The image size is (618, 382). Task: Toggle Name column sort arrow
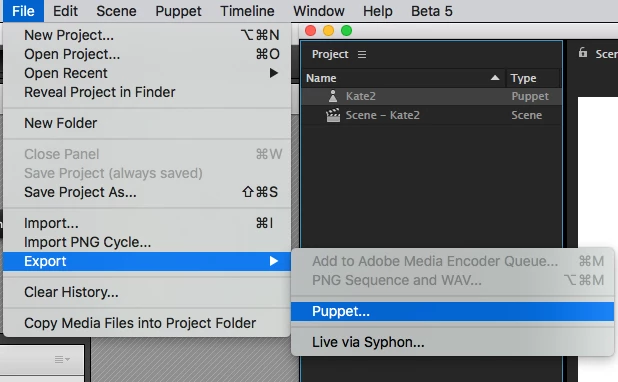click(x=495, y=78)
